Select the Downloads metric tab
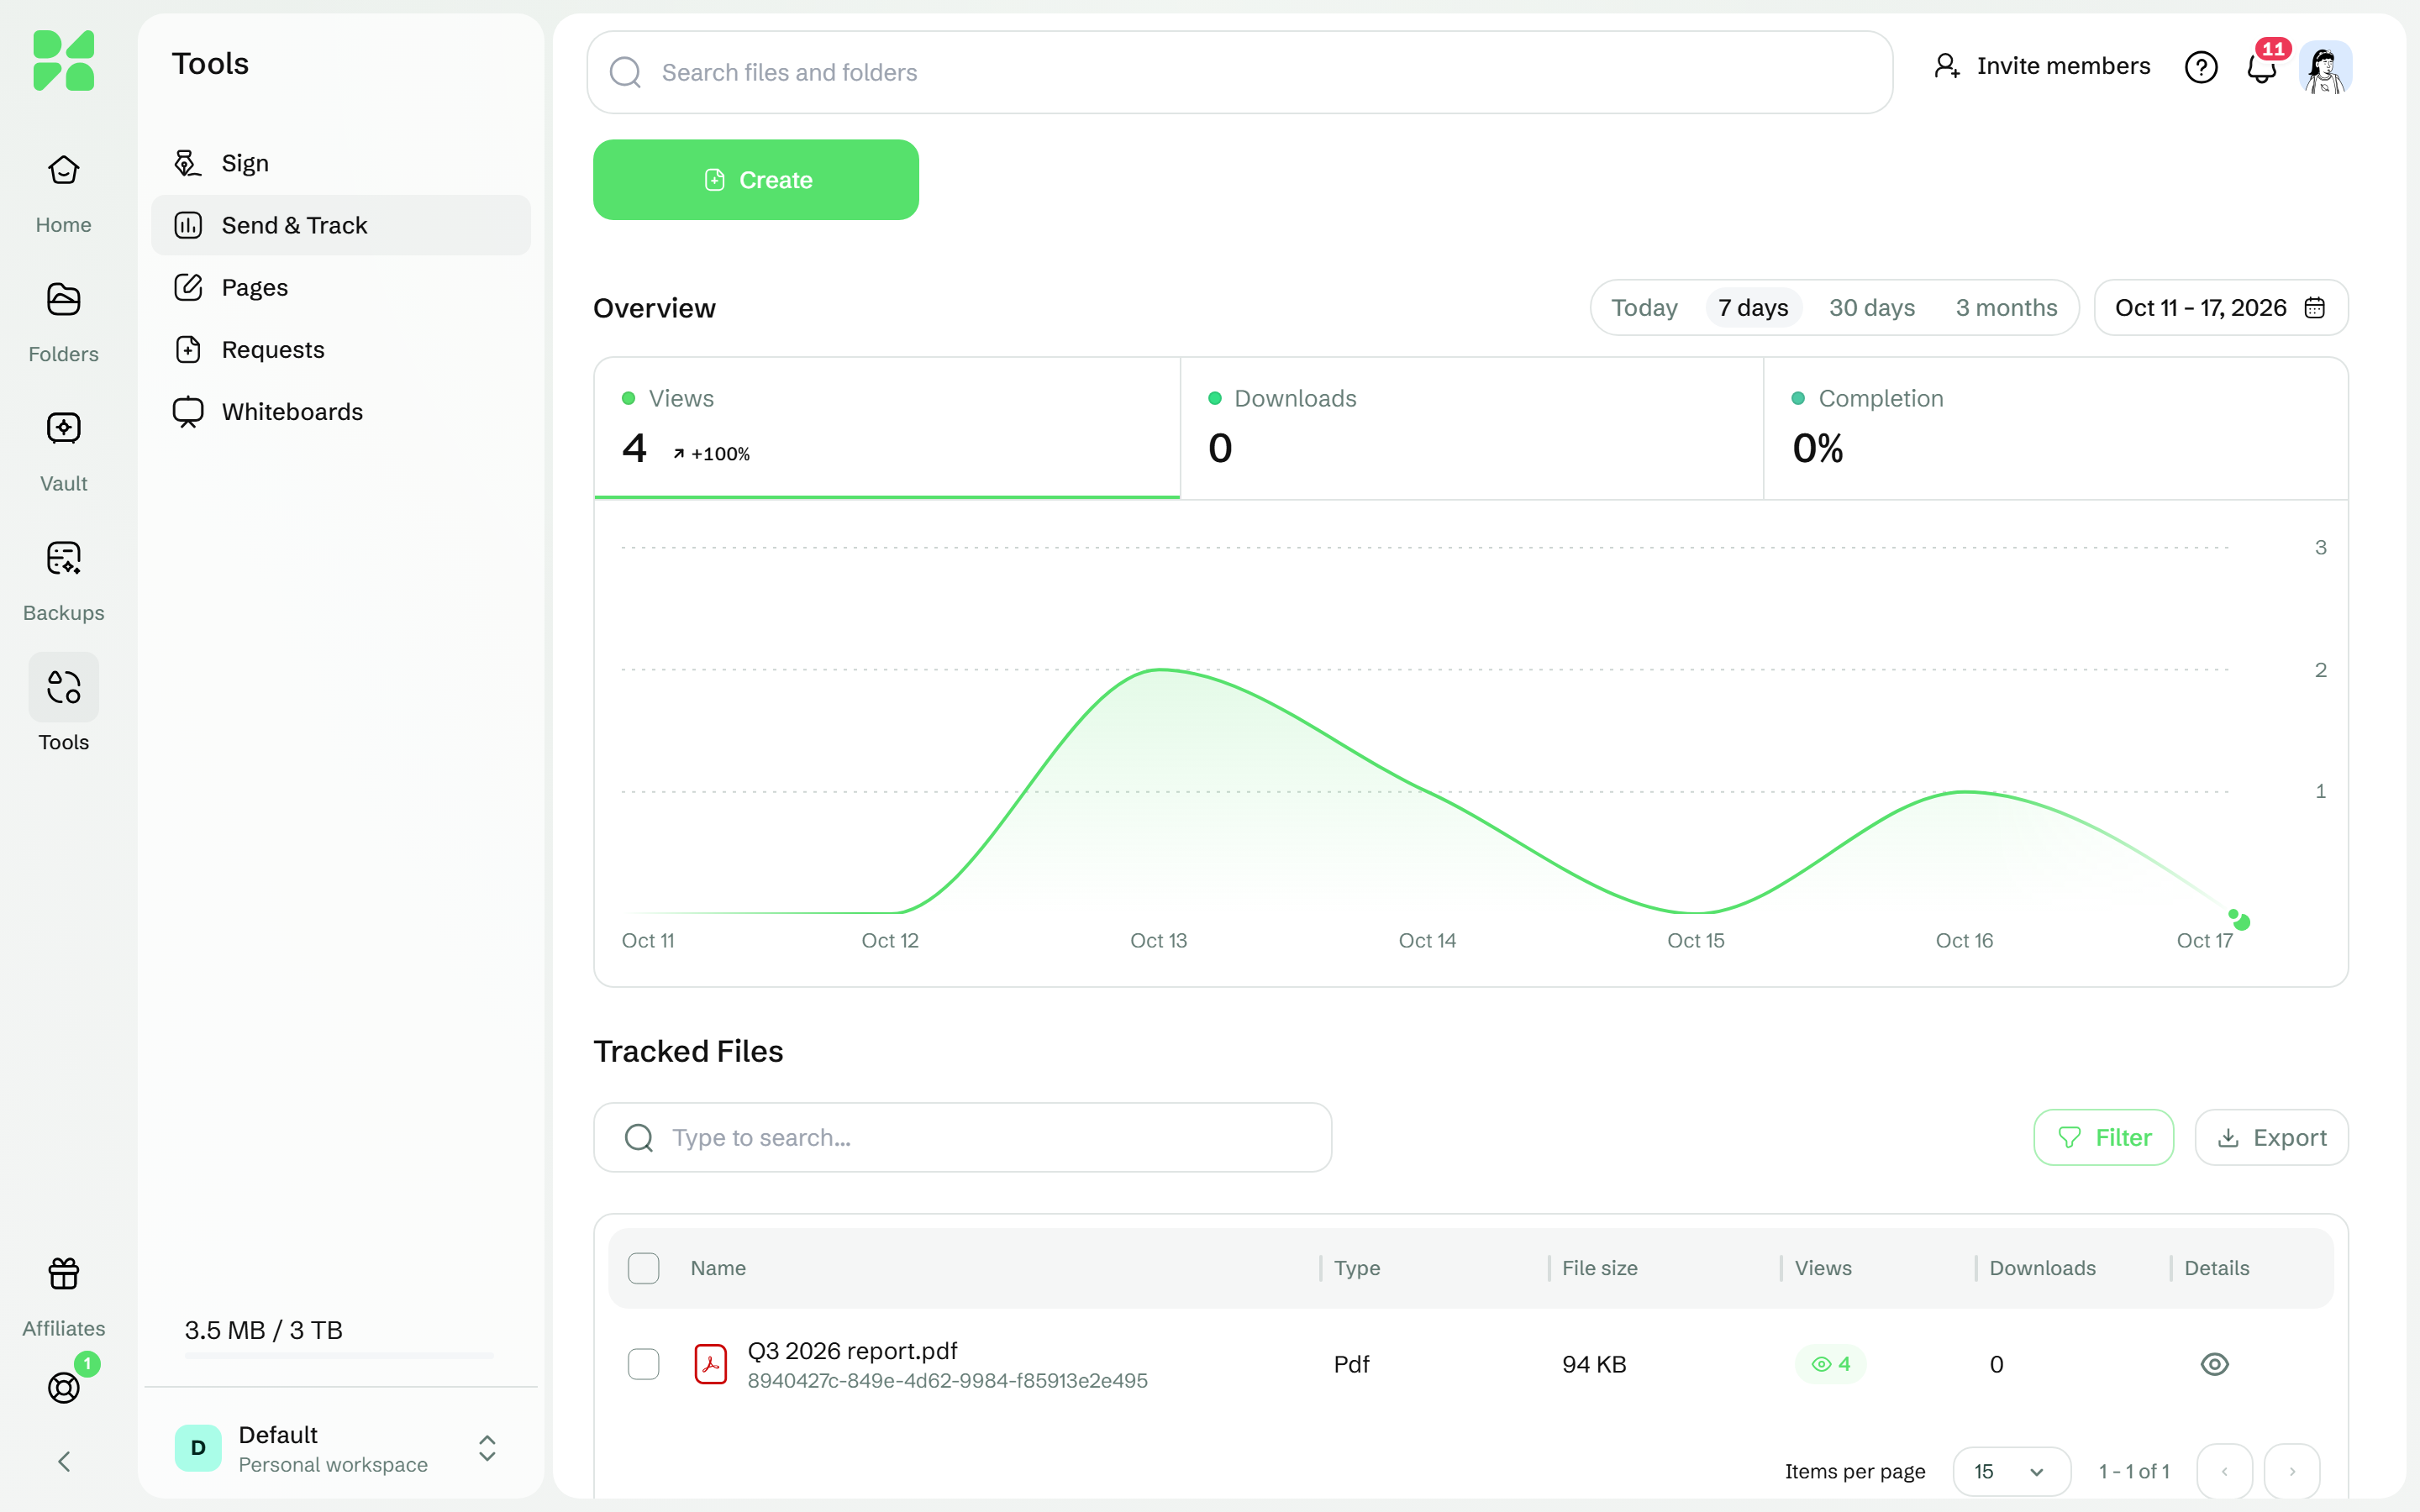This screenshot has height=1512, width=2420. (1471, 428)
